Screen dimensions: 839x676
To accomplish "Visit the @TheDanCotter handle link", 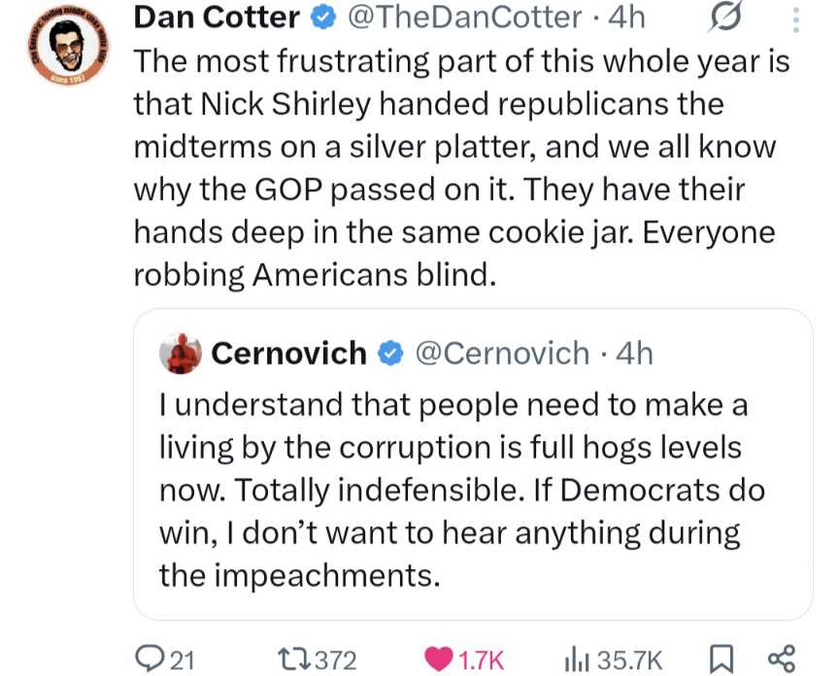I will coord(464,17).
